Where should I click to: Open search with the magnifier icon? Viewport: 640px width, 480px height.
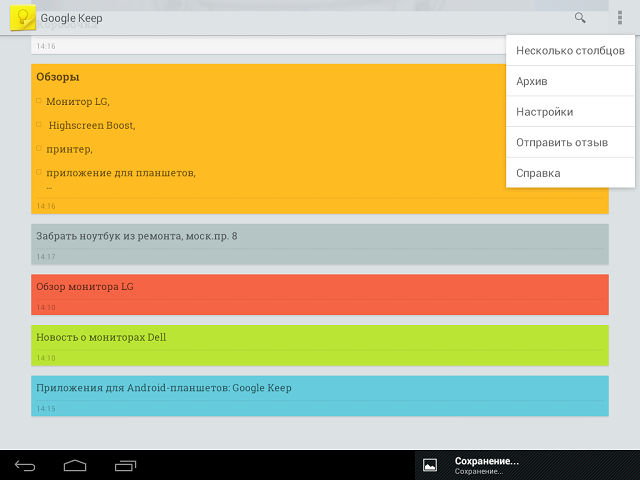click(x=580, y=18)
